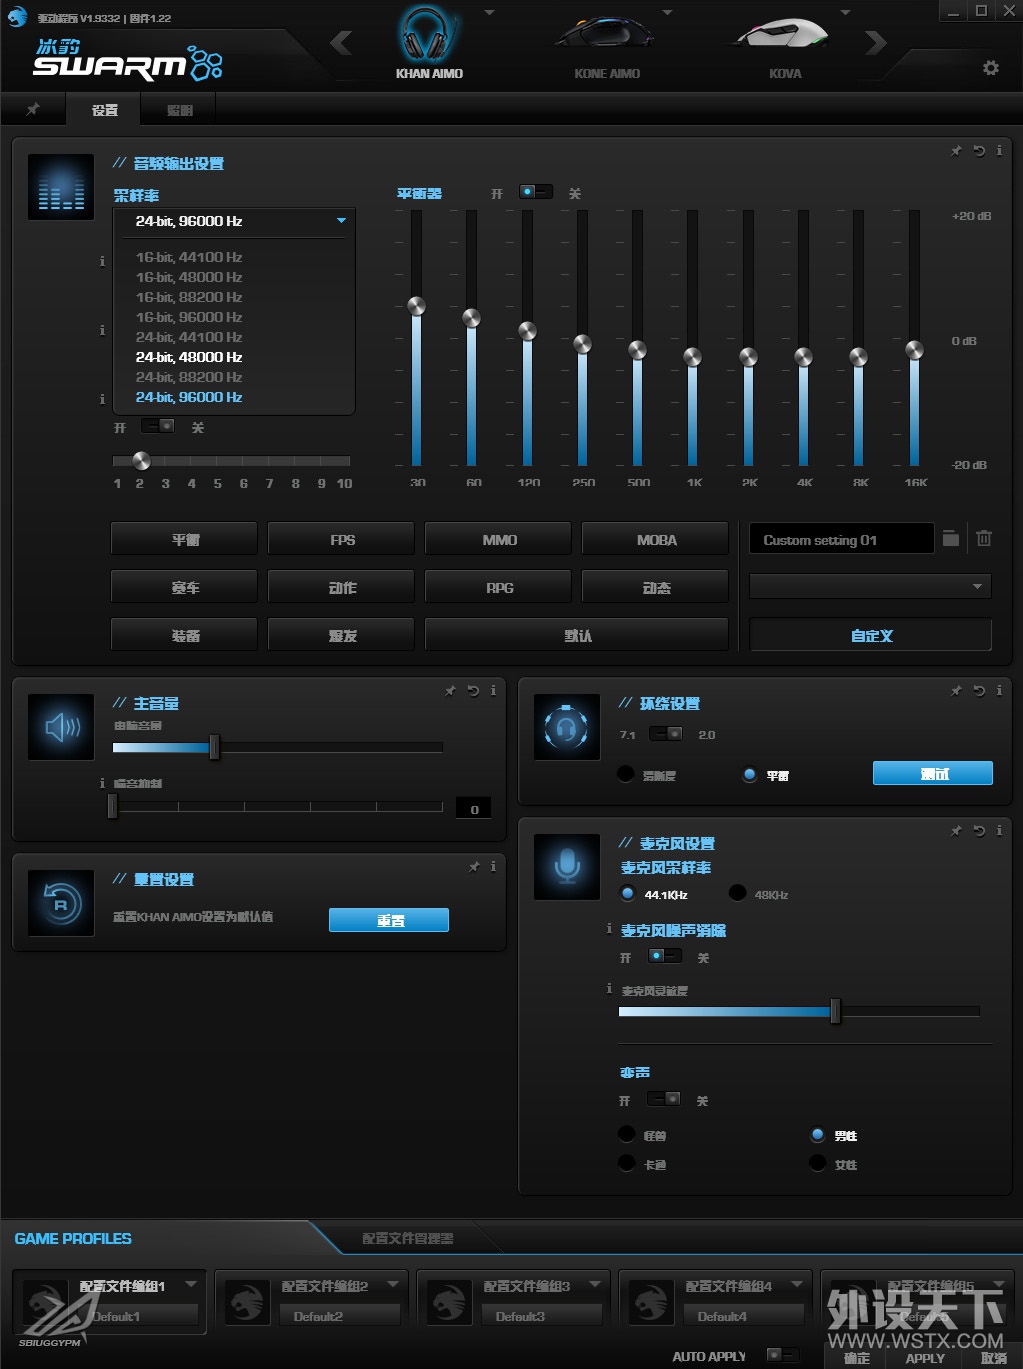
Task: Expand 配置文件编组2 profile dropdown
Action: (392, 1284)
